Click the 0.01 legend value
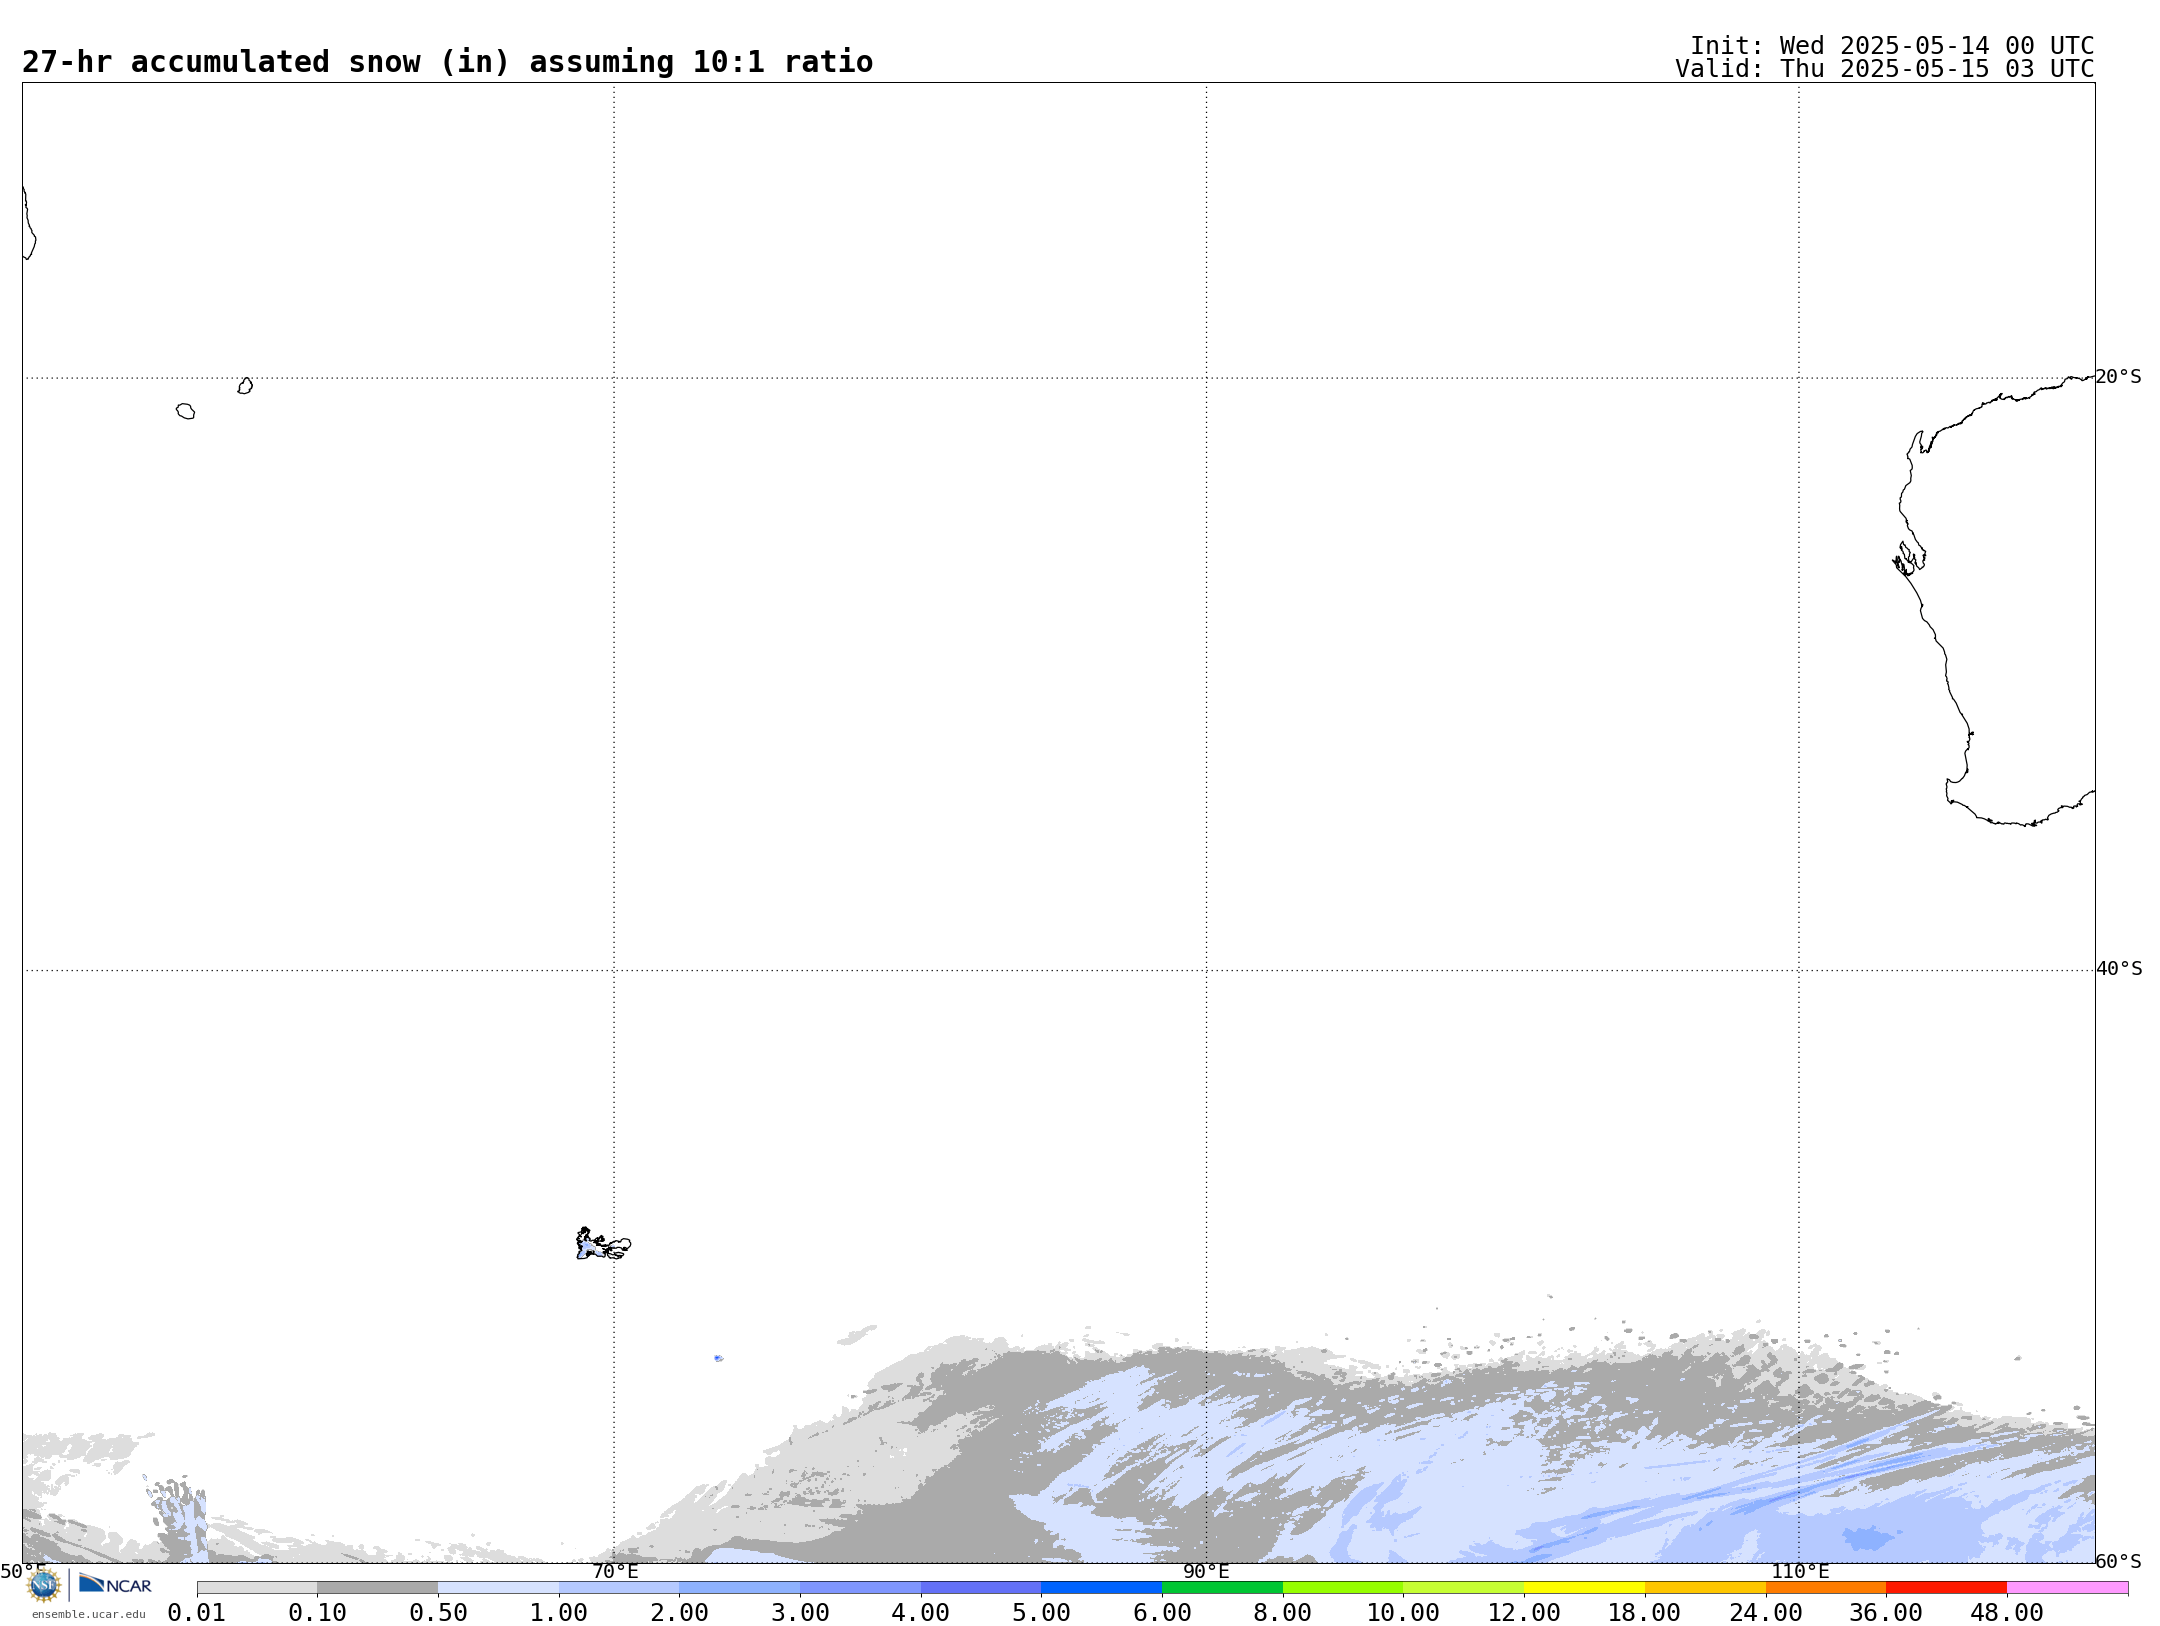Viewport: 2160px width, 1626px height. point(197,1613)
